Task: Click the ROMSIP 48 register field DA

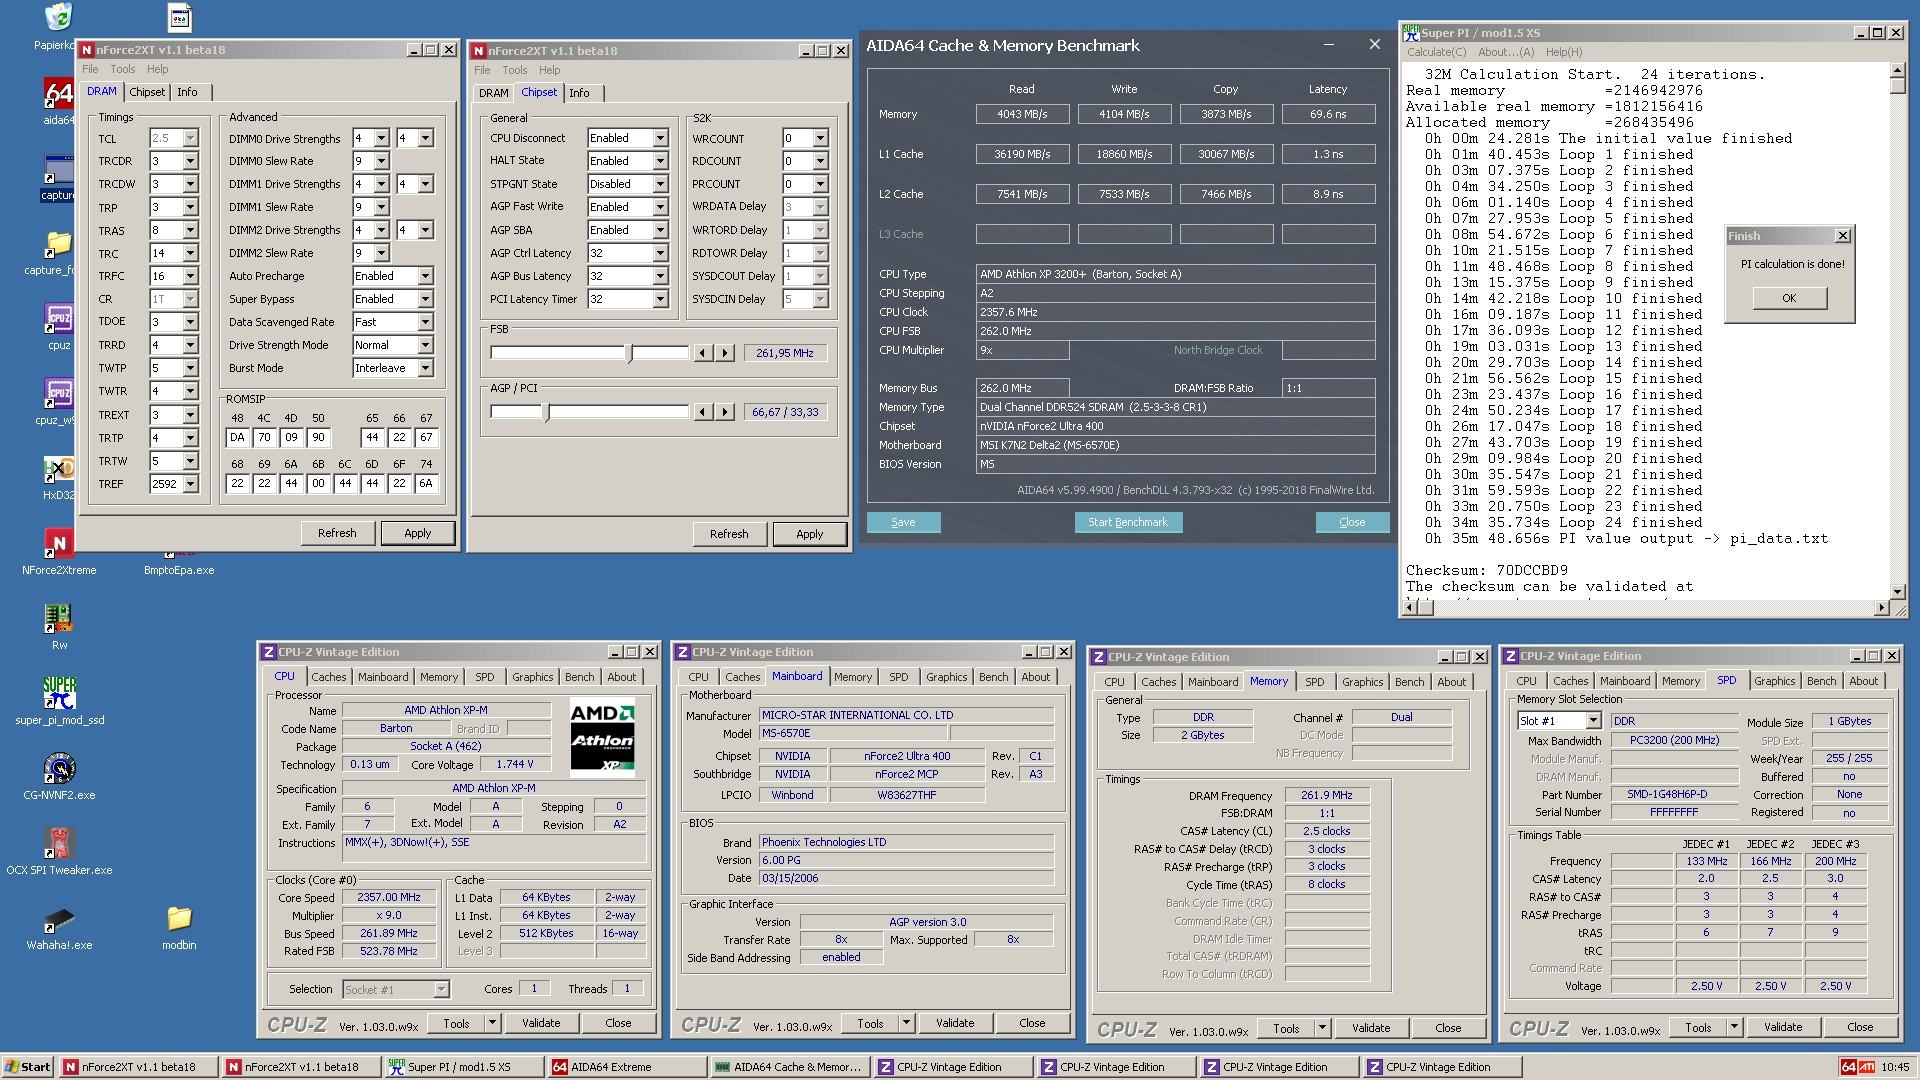Action: click(x=237, y=438)
